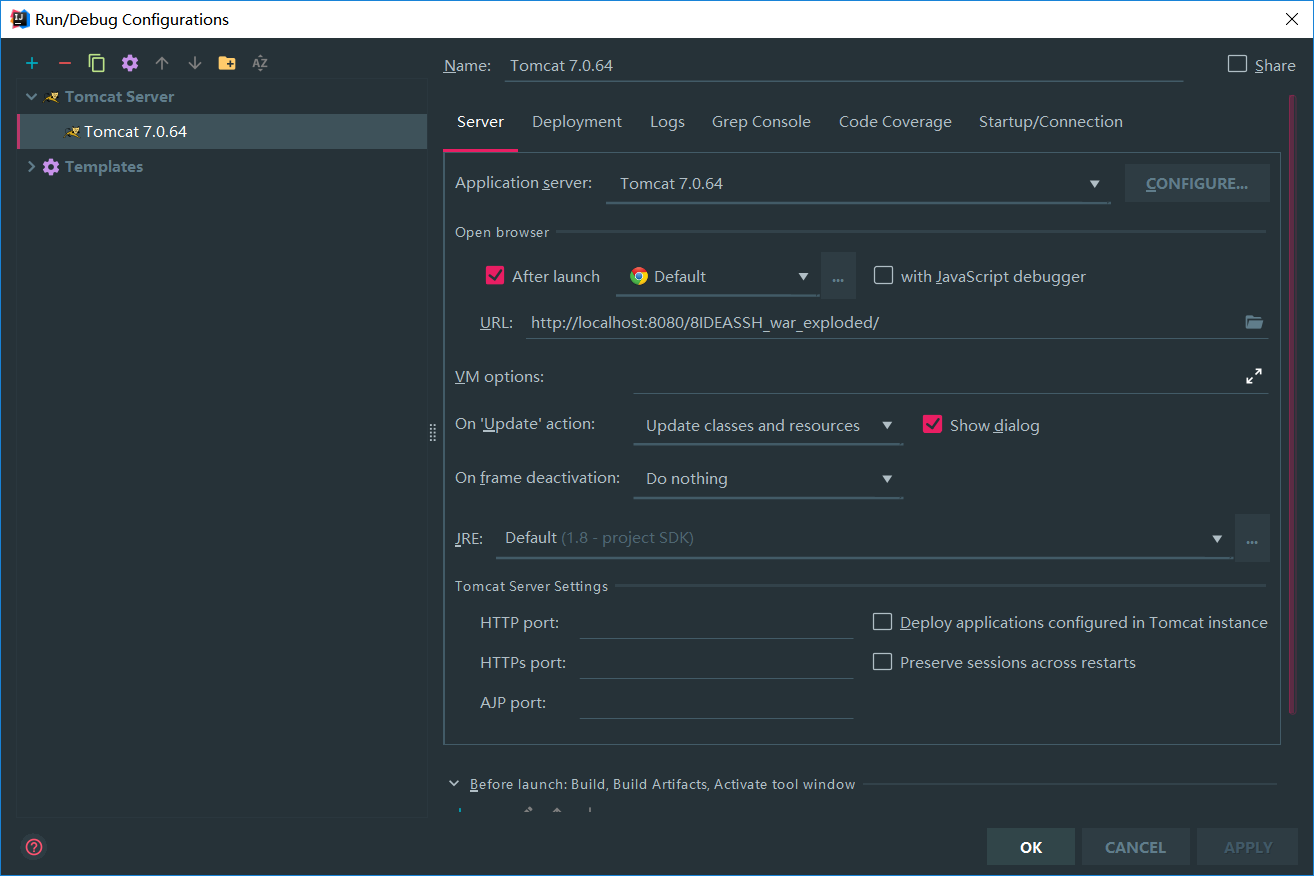The image size is (1314, 876).
Task: Click Tomcat Server group icon
Action: point(52,97)
